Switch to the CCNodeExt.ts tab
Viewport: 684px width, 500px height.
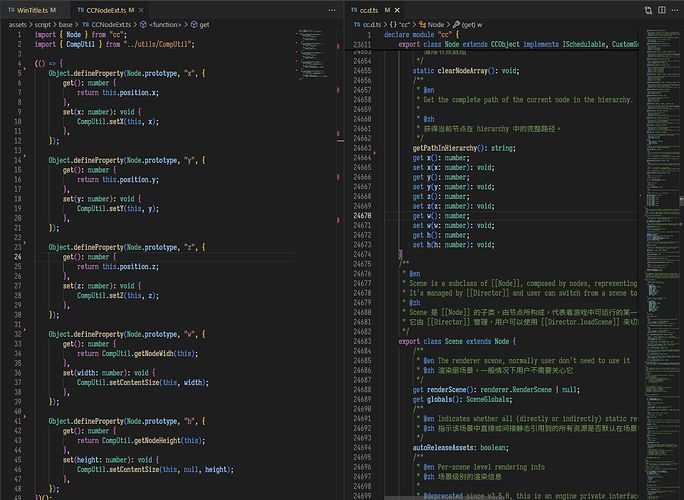106,9
